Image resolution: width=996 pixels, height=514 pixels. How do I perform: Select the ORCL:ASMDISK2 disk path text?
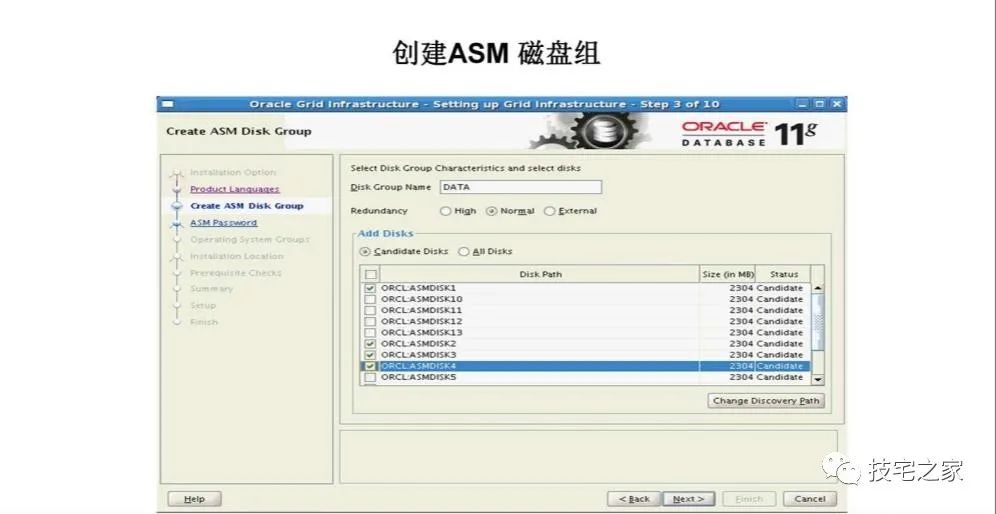419,344
